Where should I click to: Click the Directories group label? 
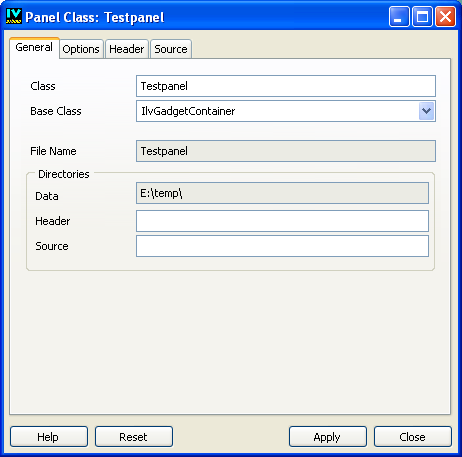pyautogui.click(x=64, y=174)
